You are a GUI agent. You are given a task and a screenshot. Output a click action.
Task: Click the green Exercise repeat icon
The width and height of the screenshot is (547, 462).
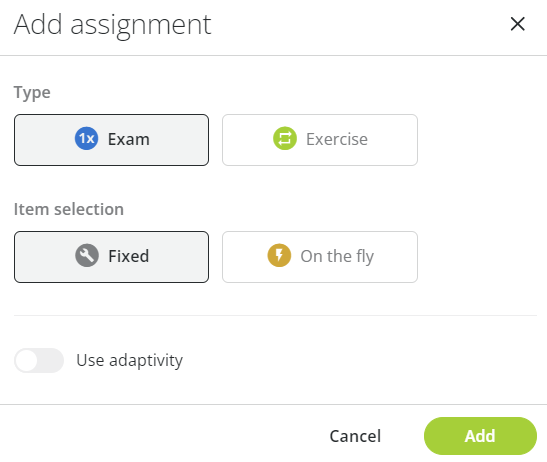[x=285, y=139]
